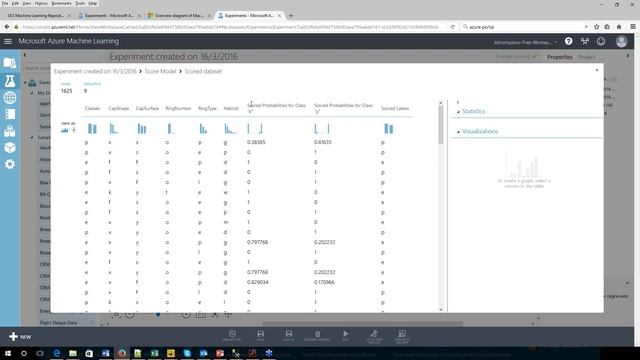Switch to the Properties tab behind dialog
The image size is (640, 360).
pos(560,57)
